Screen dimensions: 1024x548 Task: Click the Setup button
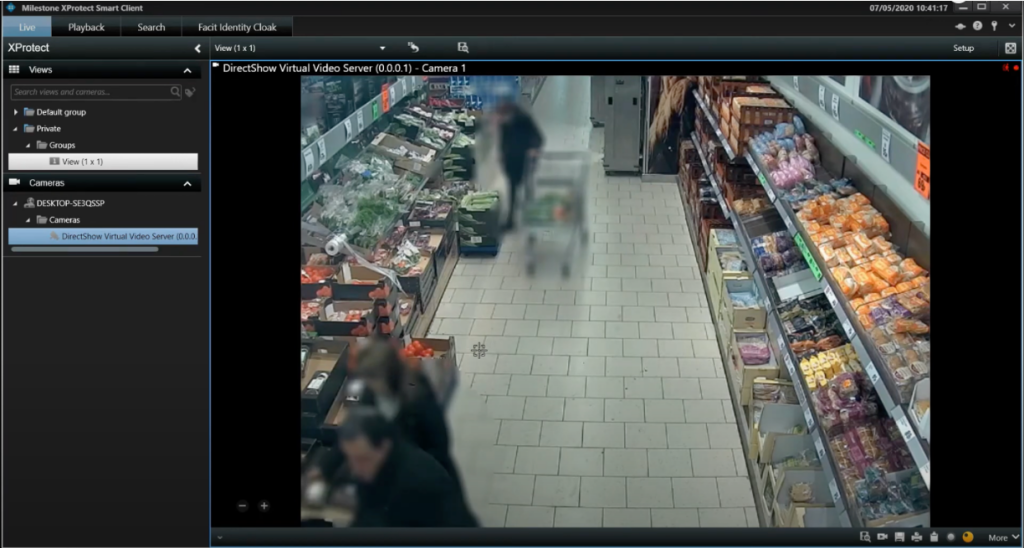(x=963, y=48)
